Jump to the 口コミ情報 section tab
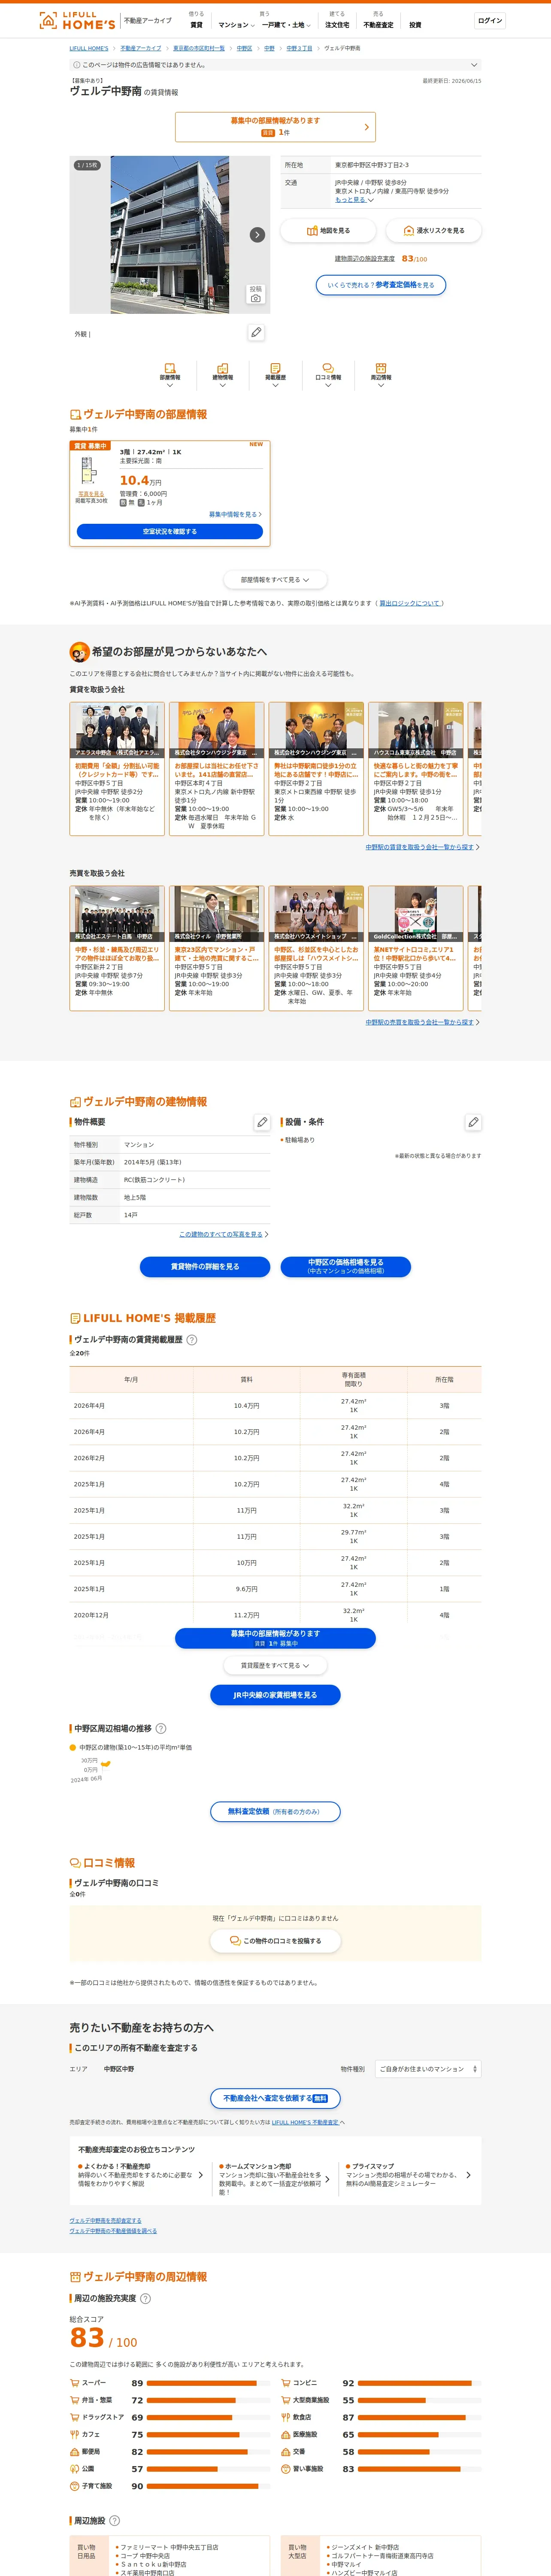551x2576 pixels. coord(328,374)
